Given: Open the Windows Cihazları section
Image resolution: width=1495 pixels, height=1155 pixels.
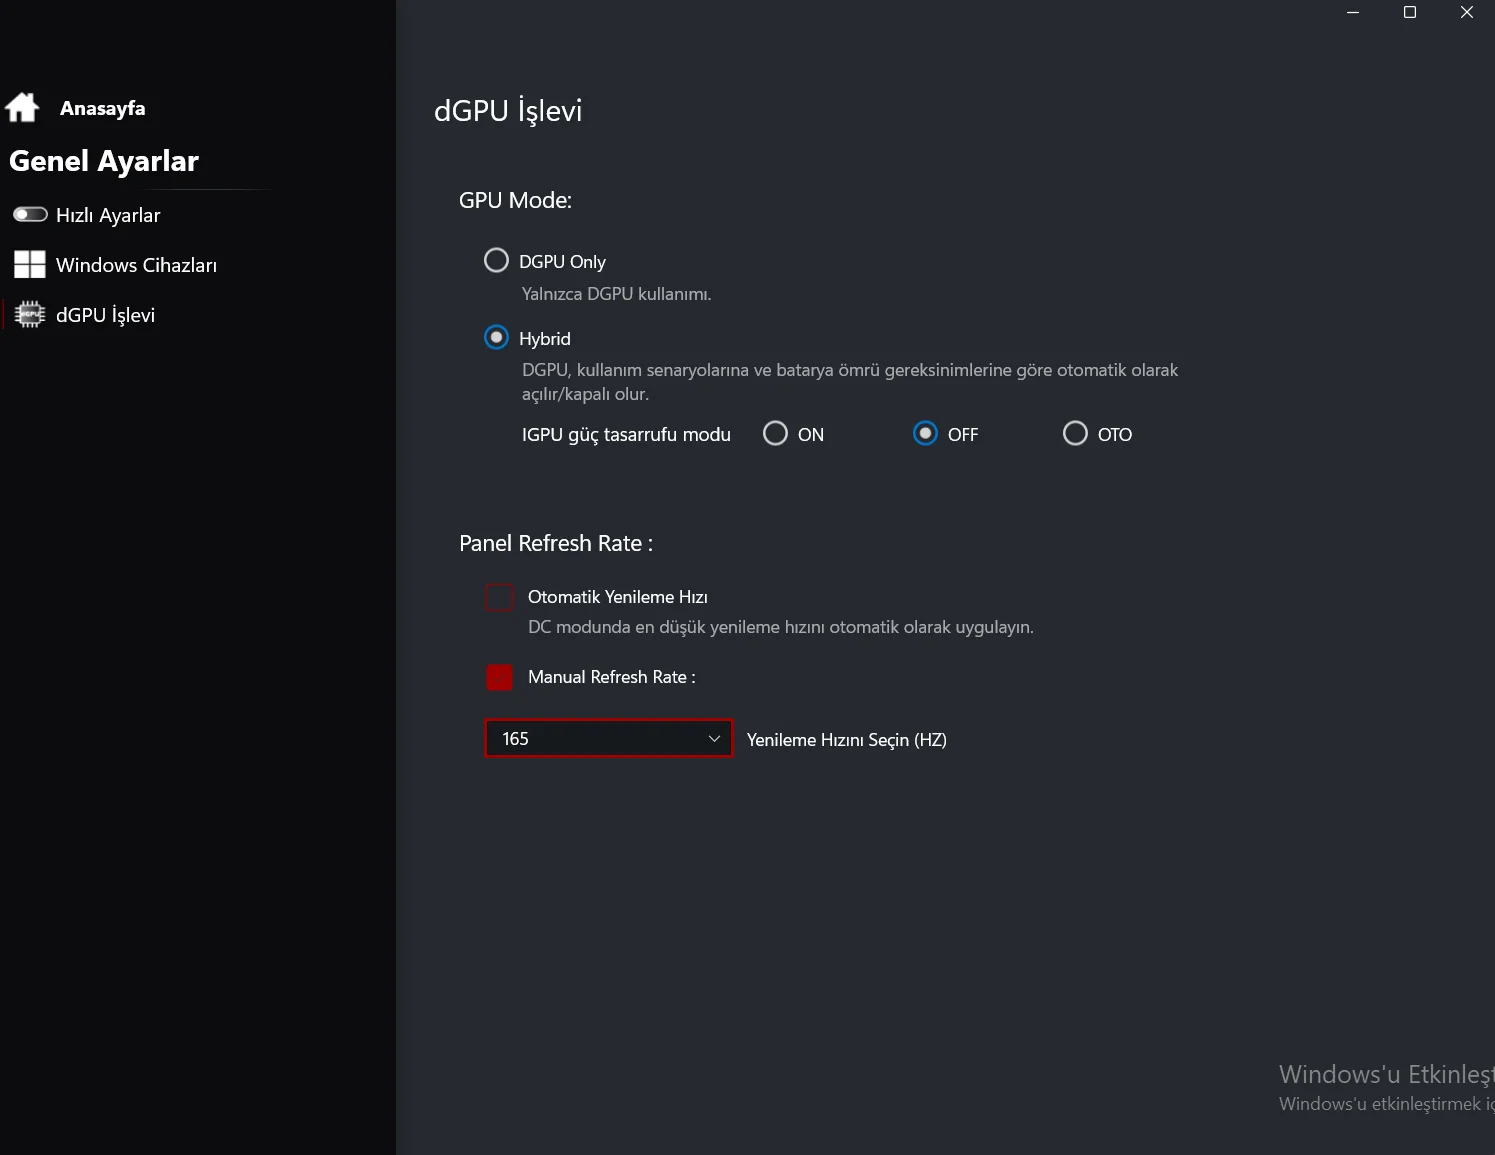Looking at the screenshot, I should 136,265.
